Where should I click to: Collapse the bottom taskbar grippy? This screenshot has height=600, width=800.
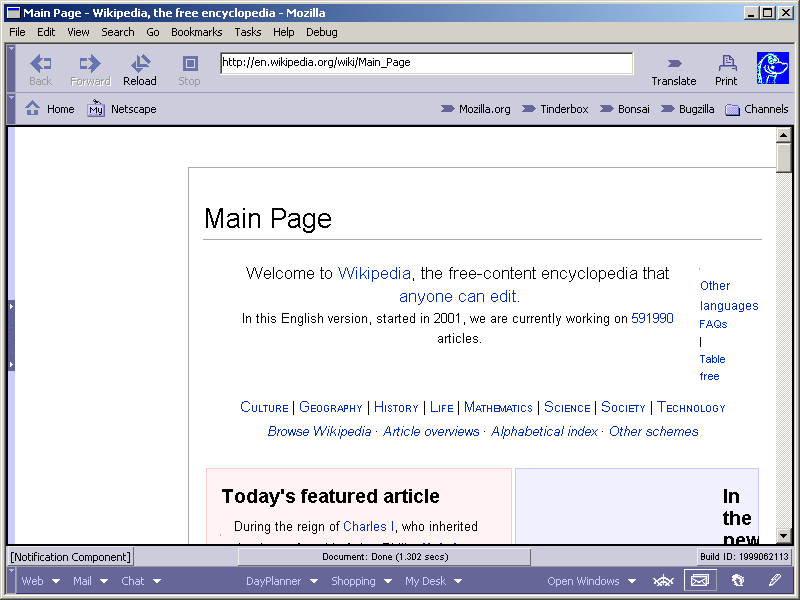point(11,580)
